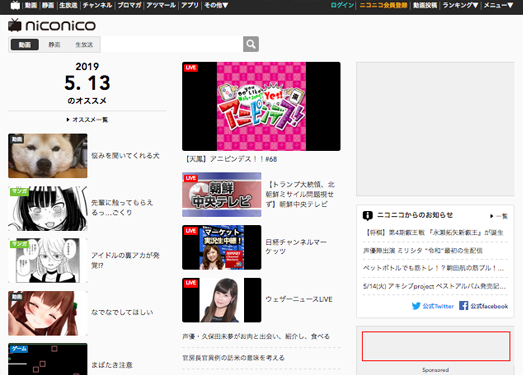
Task: Expand the メニュー▼ dropdown
Action: coord(498,5)
